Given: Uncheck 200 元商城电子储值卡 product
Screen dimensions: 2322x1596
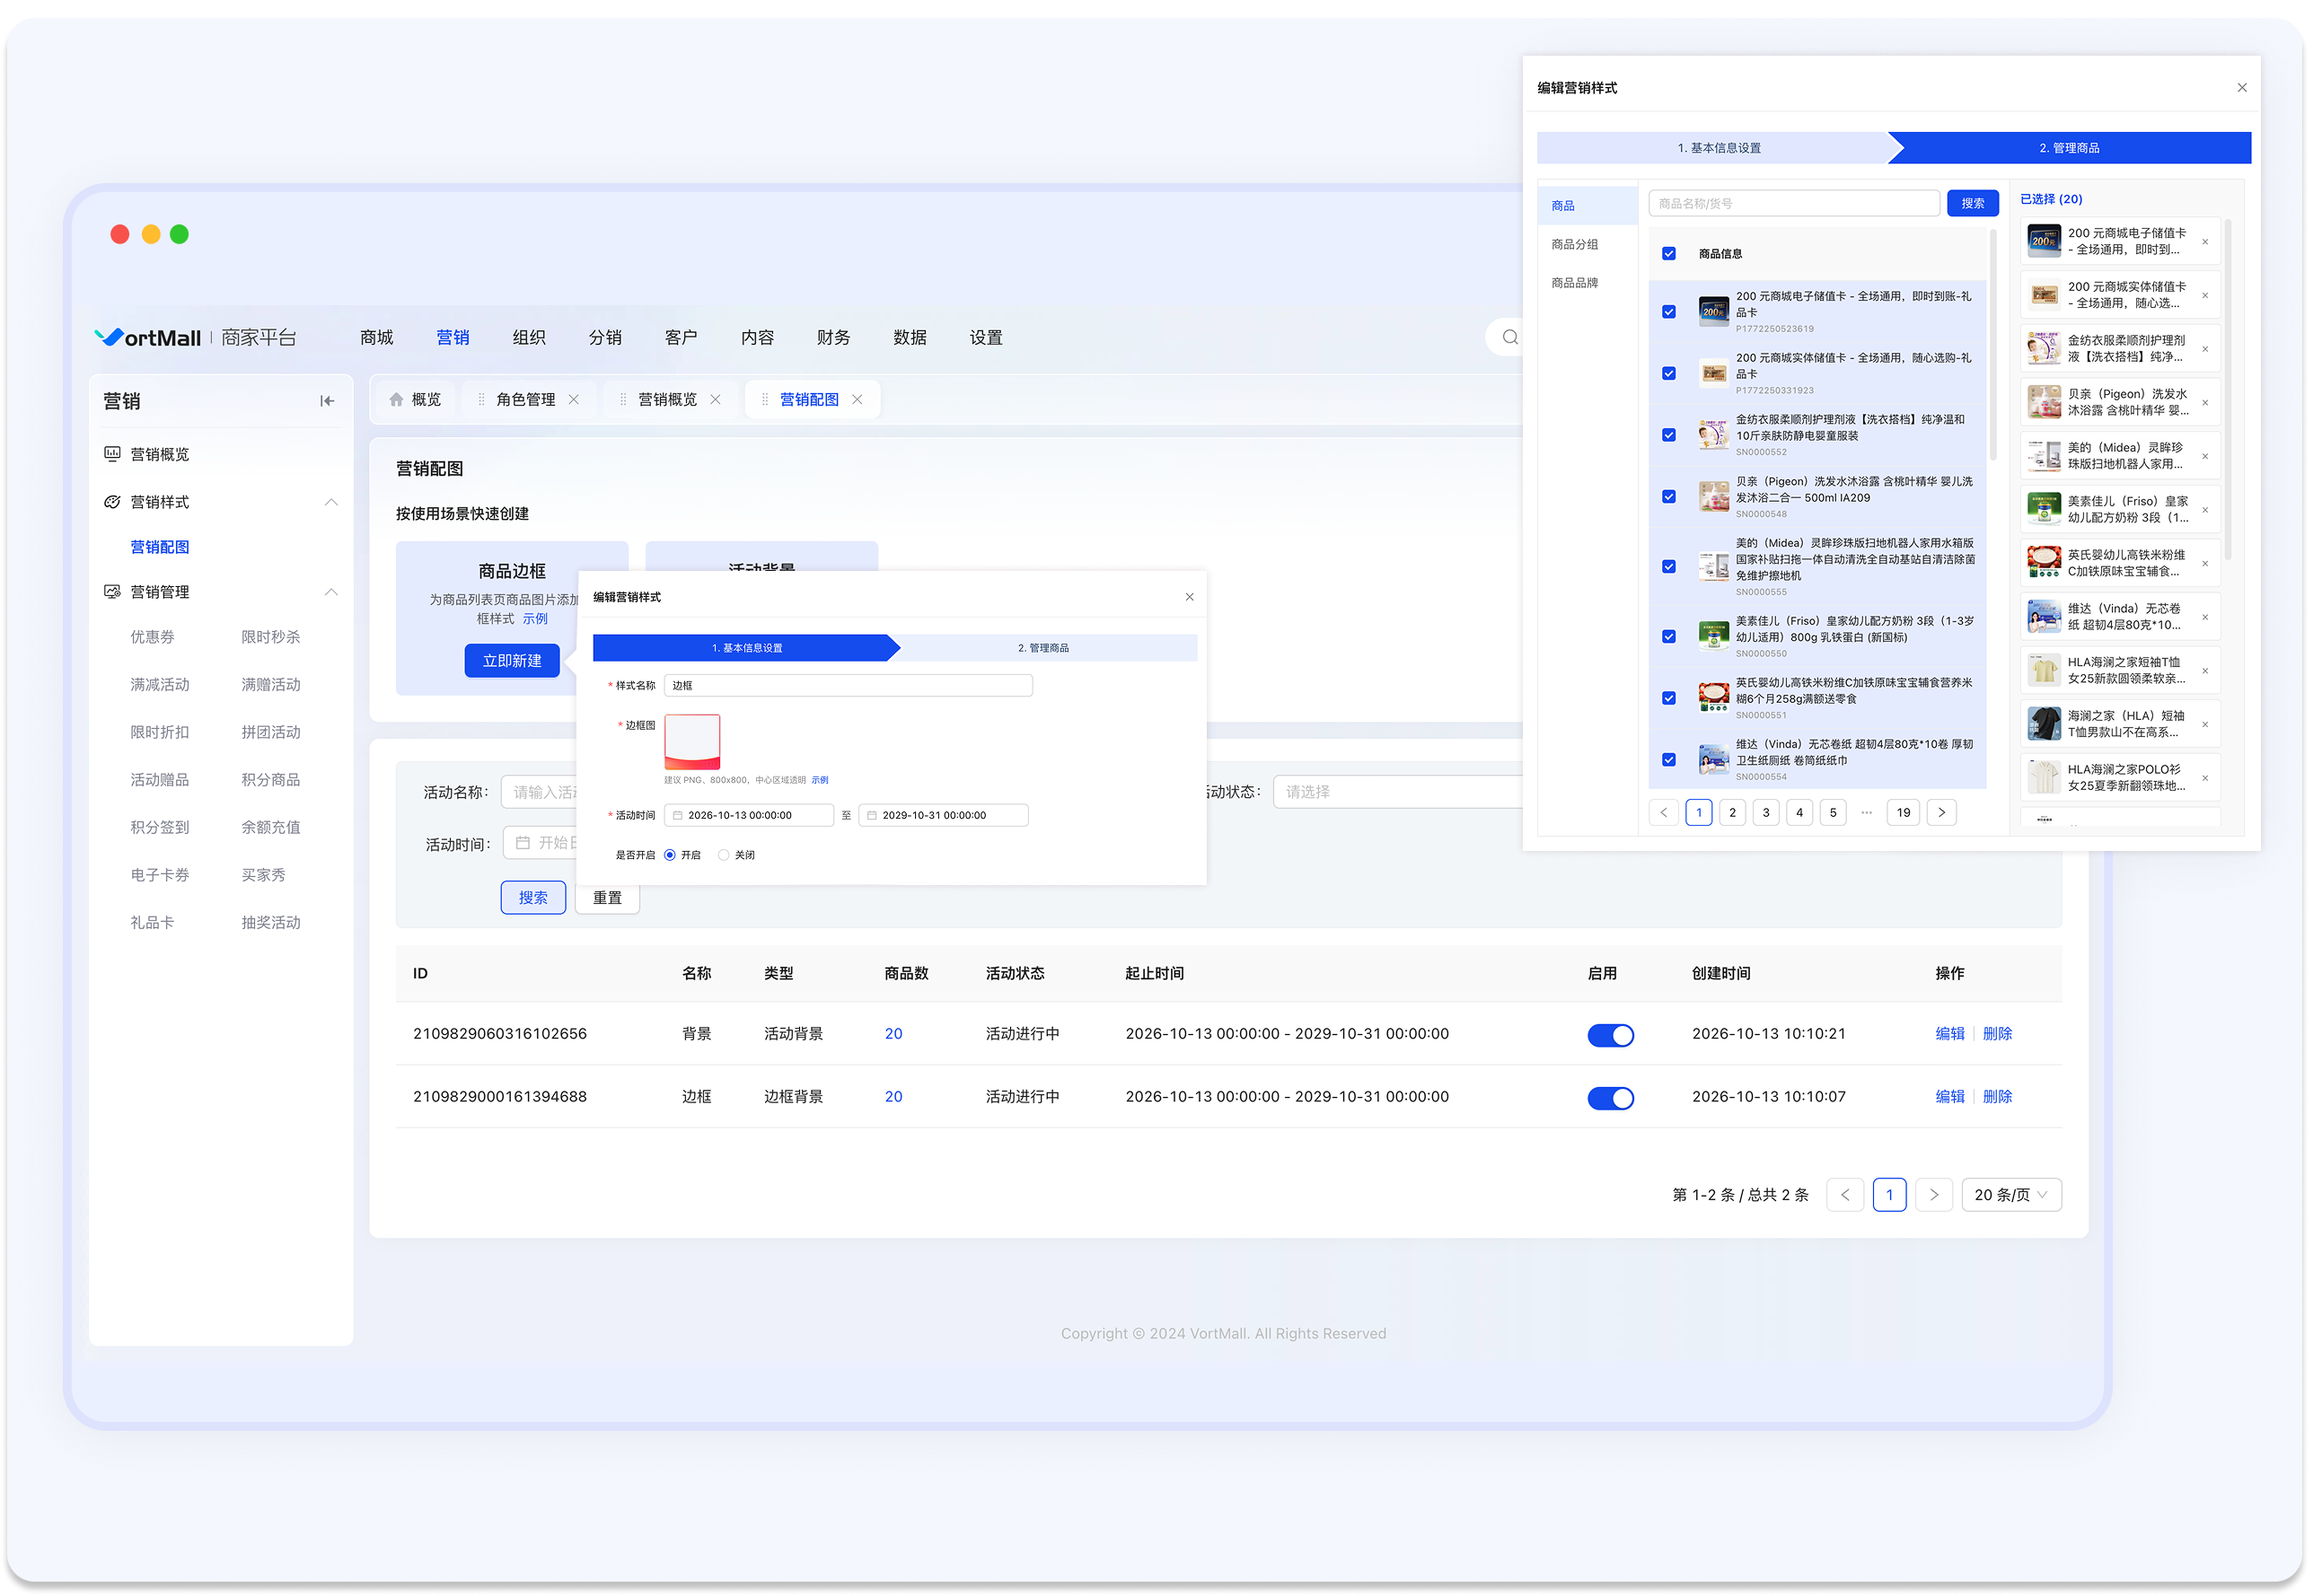Looking at the screenshot, I should tap(1669, 312).
